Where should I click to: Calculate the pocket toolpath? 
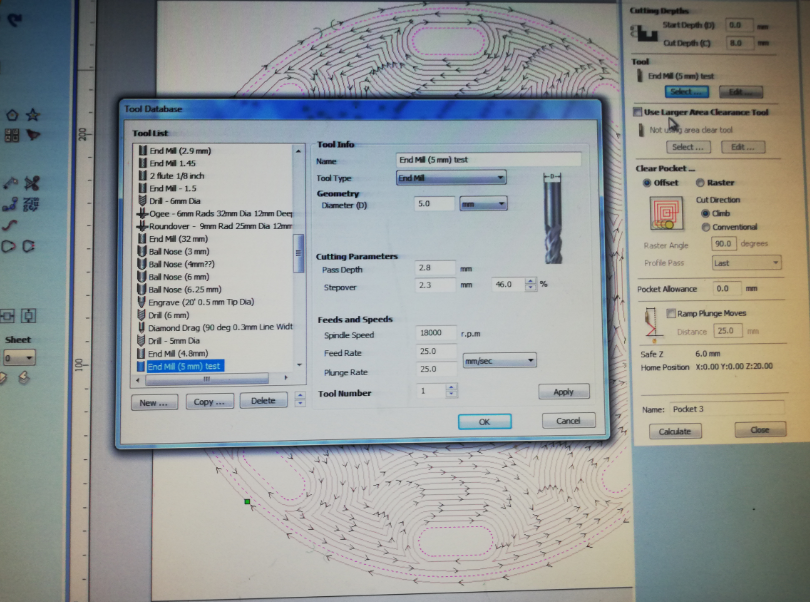click(675, 431)
